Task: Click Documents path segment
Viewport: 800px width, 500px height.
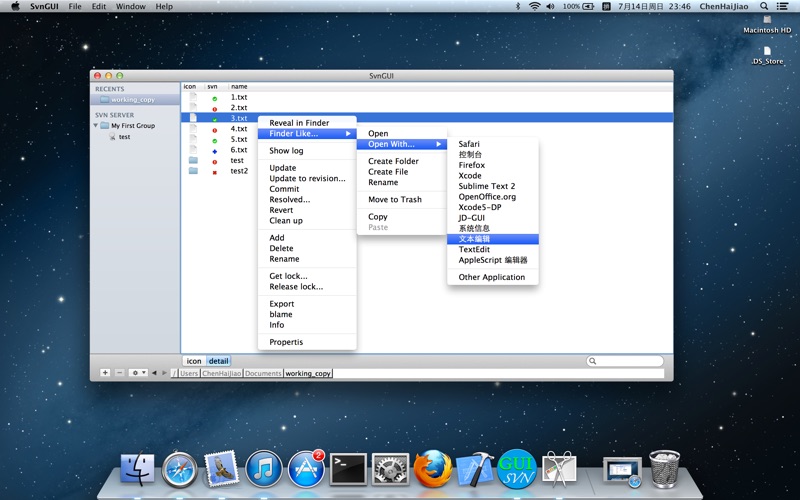Action: coord(263,373)
